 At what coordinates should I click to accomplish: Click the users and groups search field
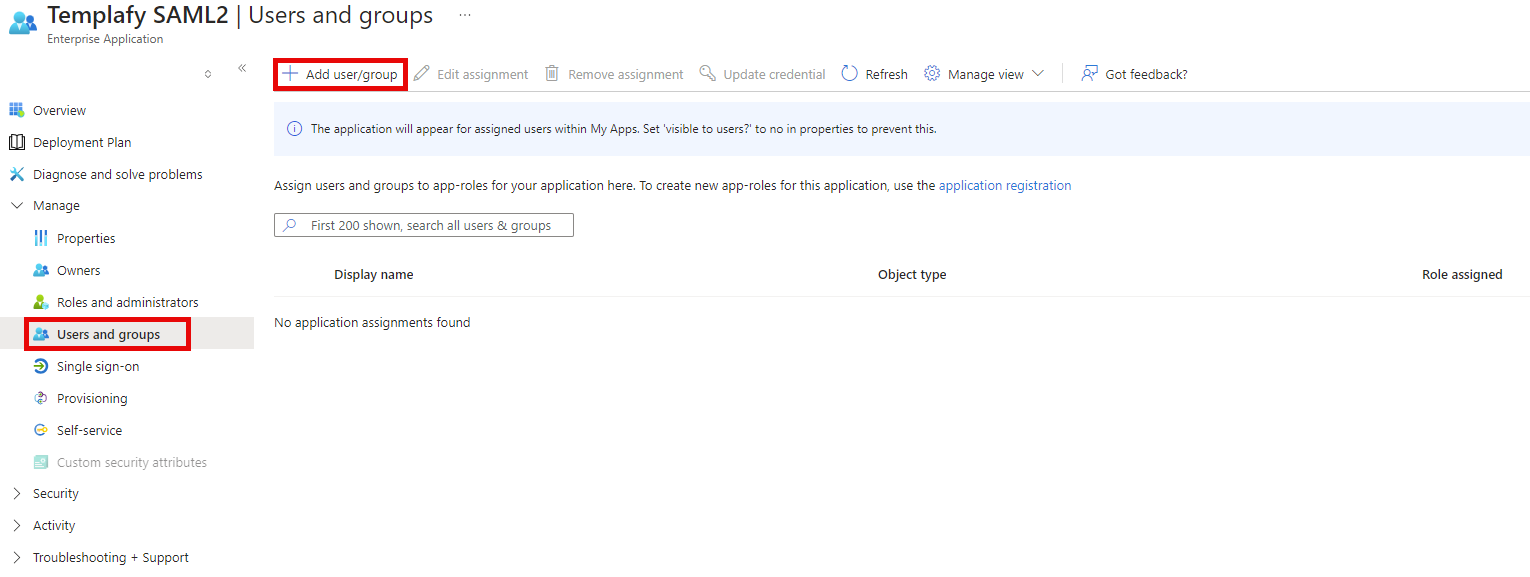pyautogui.click(x=423, y=224)
